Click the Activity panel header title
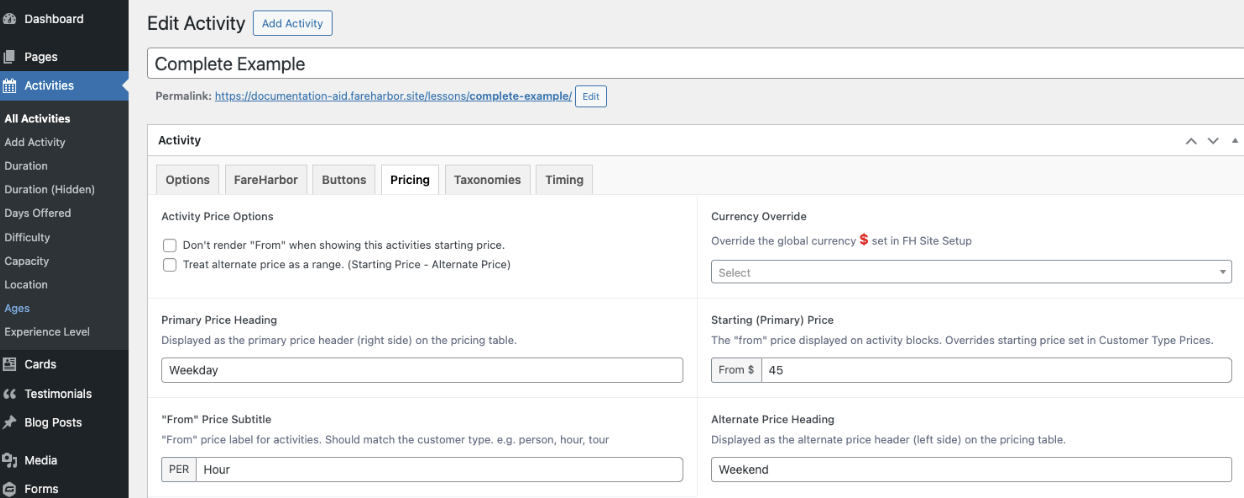This screenshot has width=1244, height=498. click(180, 141)
